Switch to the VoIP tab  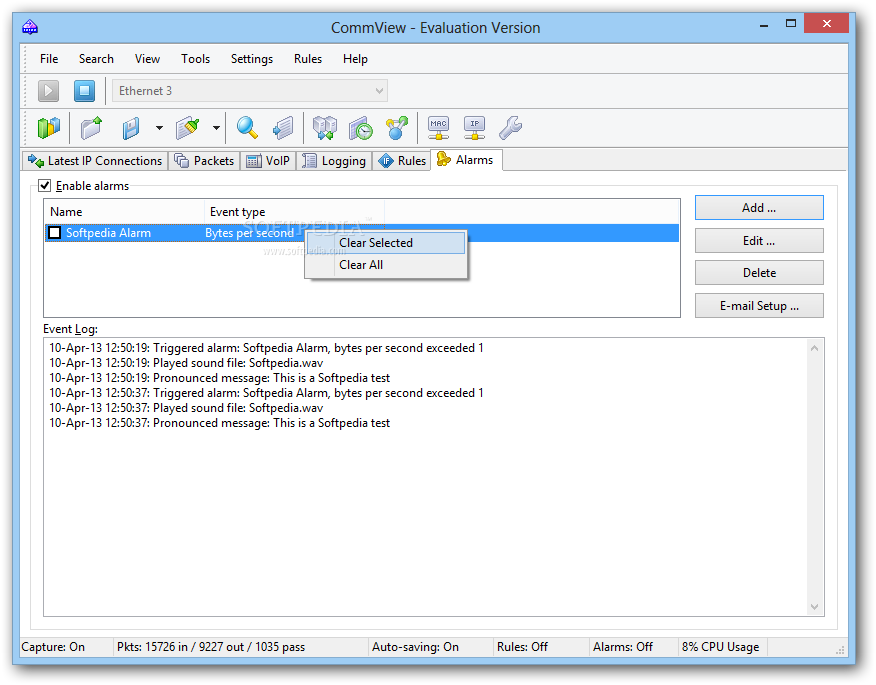(x=268, y=161)
